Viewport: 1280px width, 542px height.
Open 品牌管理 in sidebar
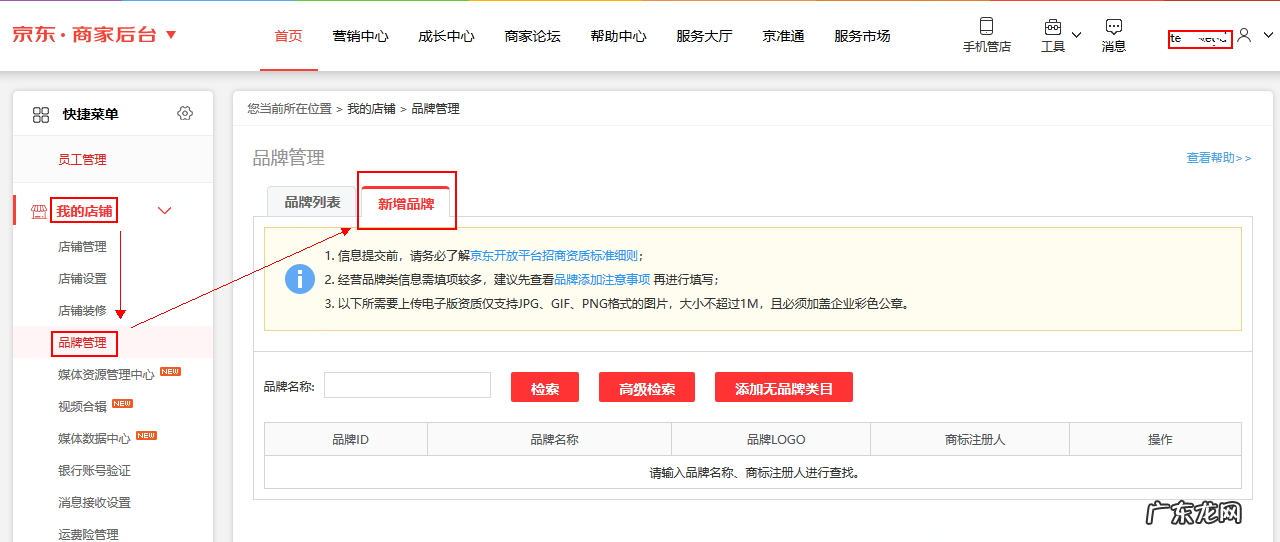click(82, 343)
